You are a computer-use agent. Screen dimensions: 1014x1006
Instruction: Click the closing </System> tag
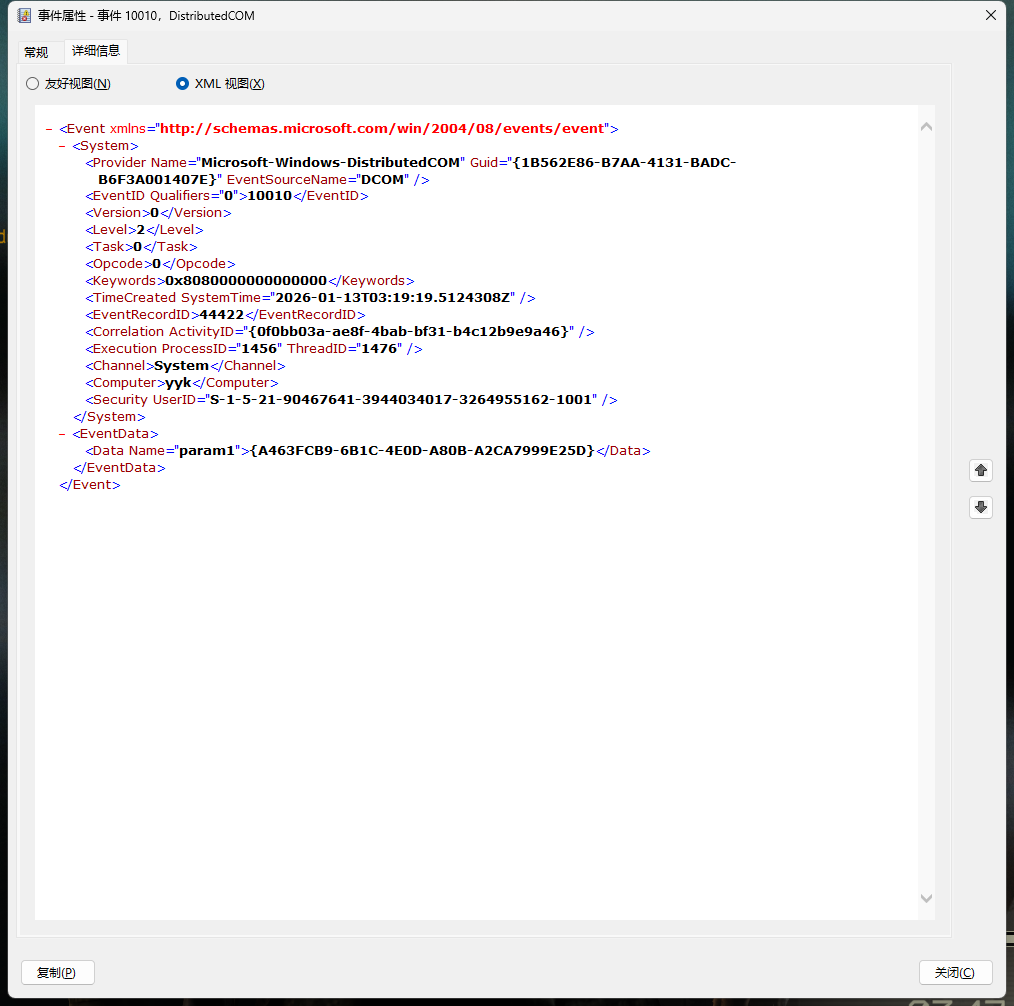[x=109, y=417]
